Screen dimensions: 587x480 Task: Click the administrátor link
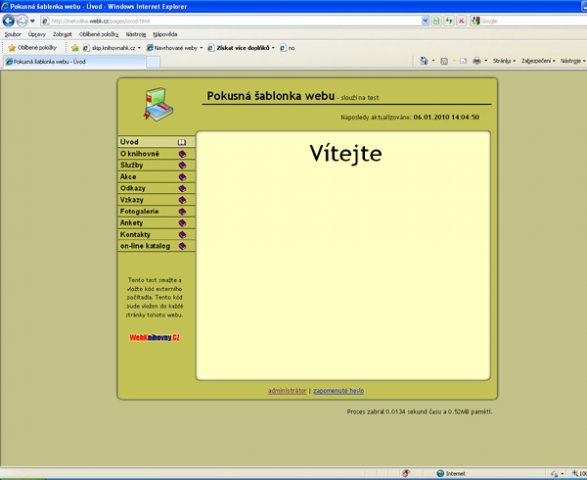[287, 391]
